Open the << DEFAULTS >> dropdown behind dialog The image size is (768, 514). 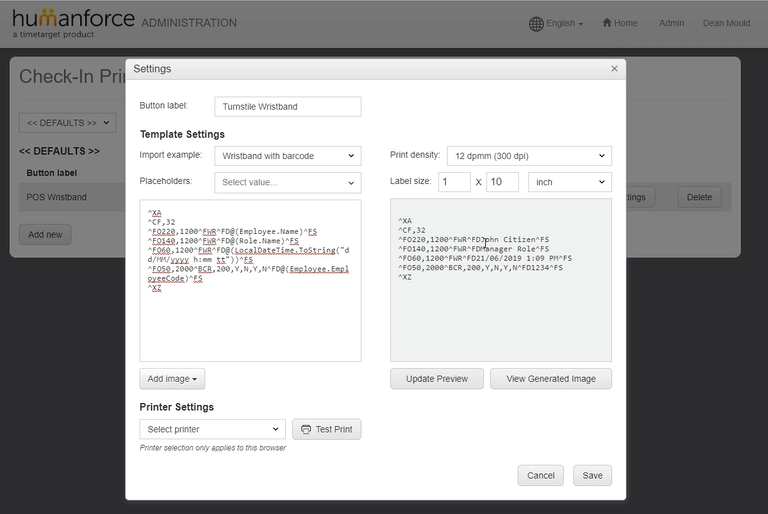(68, 122)
